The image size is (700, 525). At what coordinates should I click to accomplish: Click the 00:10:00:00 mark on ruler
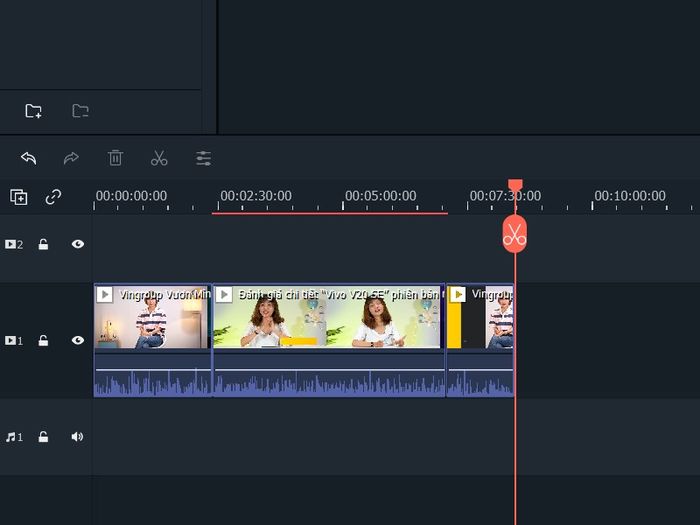pyautogui.click(x=630, y=196)
